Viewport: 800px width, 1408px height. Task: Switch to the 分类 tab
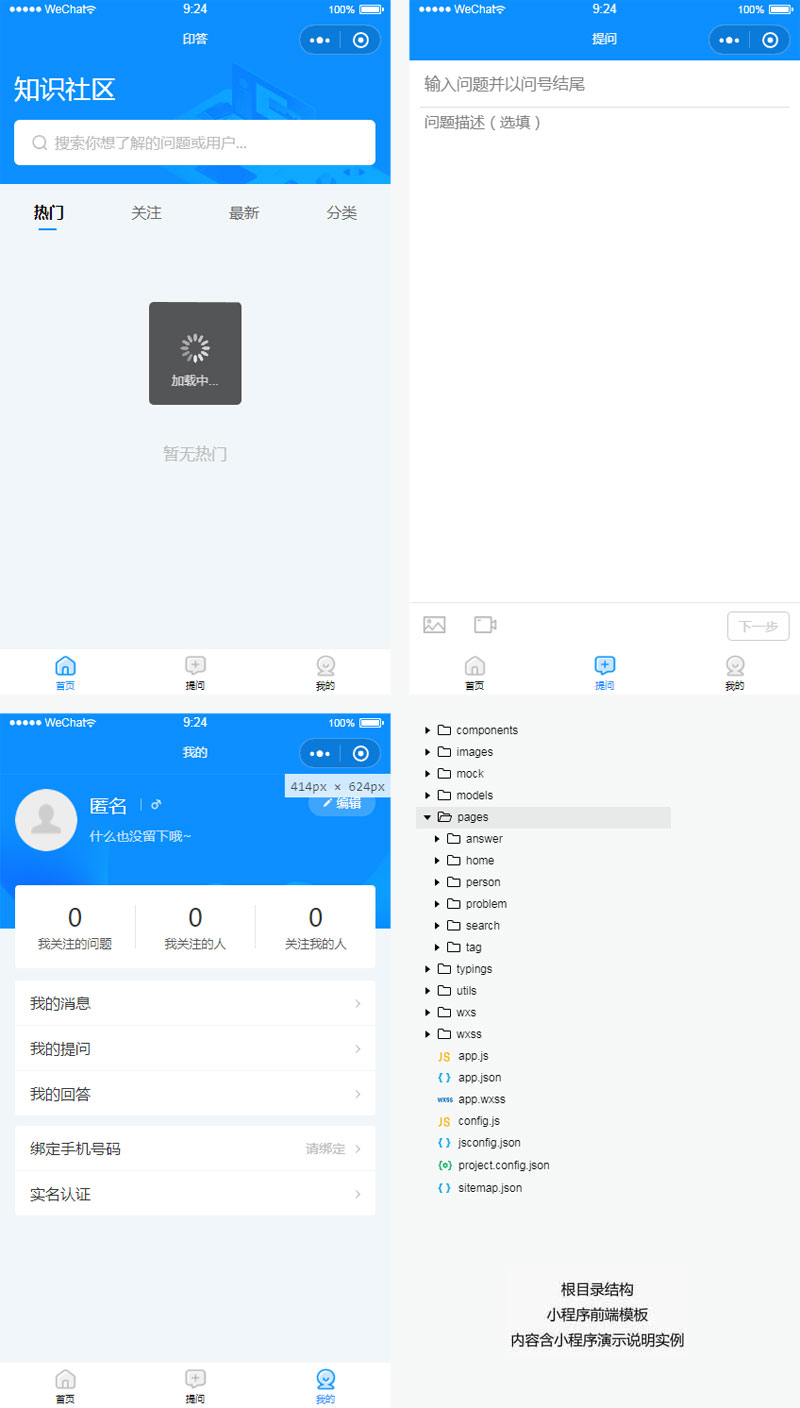tap(341, 213)
